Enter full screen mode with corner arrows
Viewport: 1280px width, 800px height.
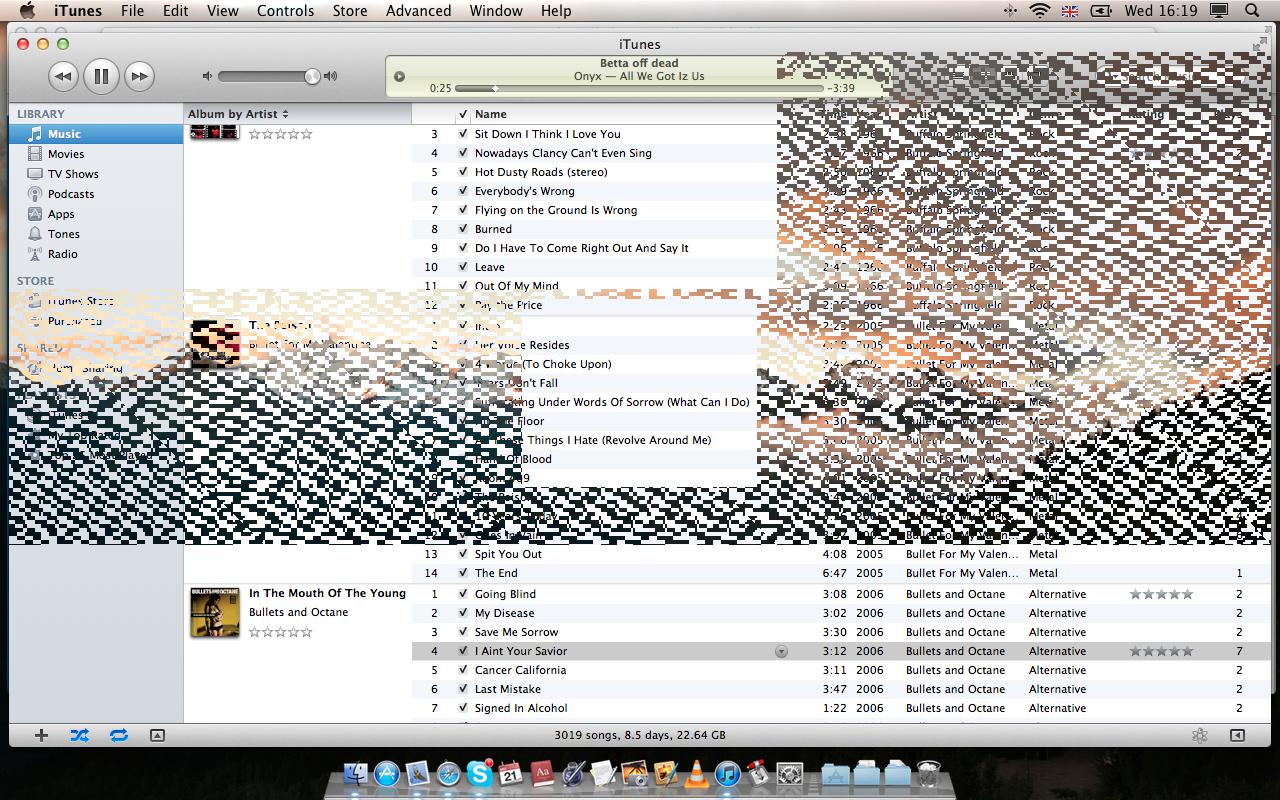(1259, 44)
